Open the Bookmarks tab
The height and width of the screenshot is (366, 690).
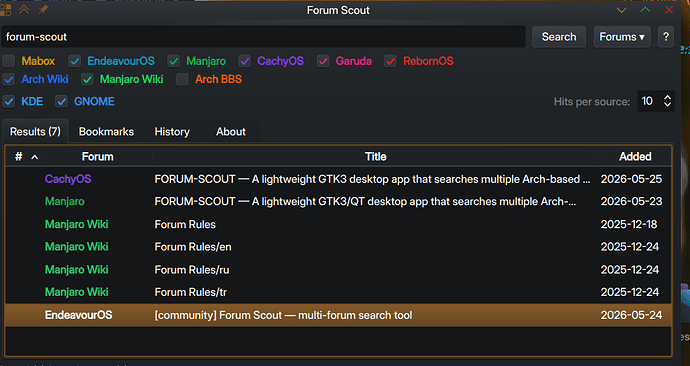(106, 132)
